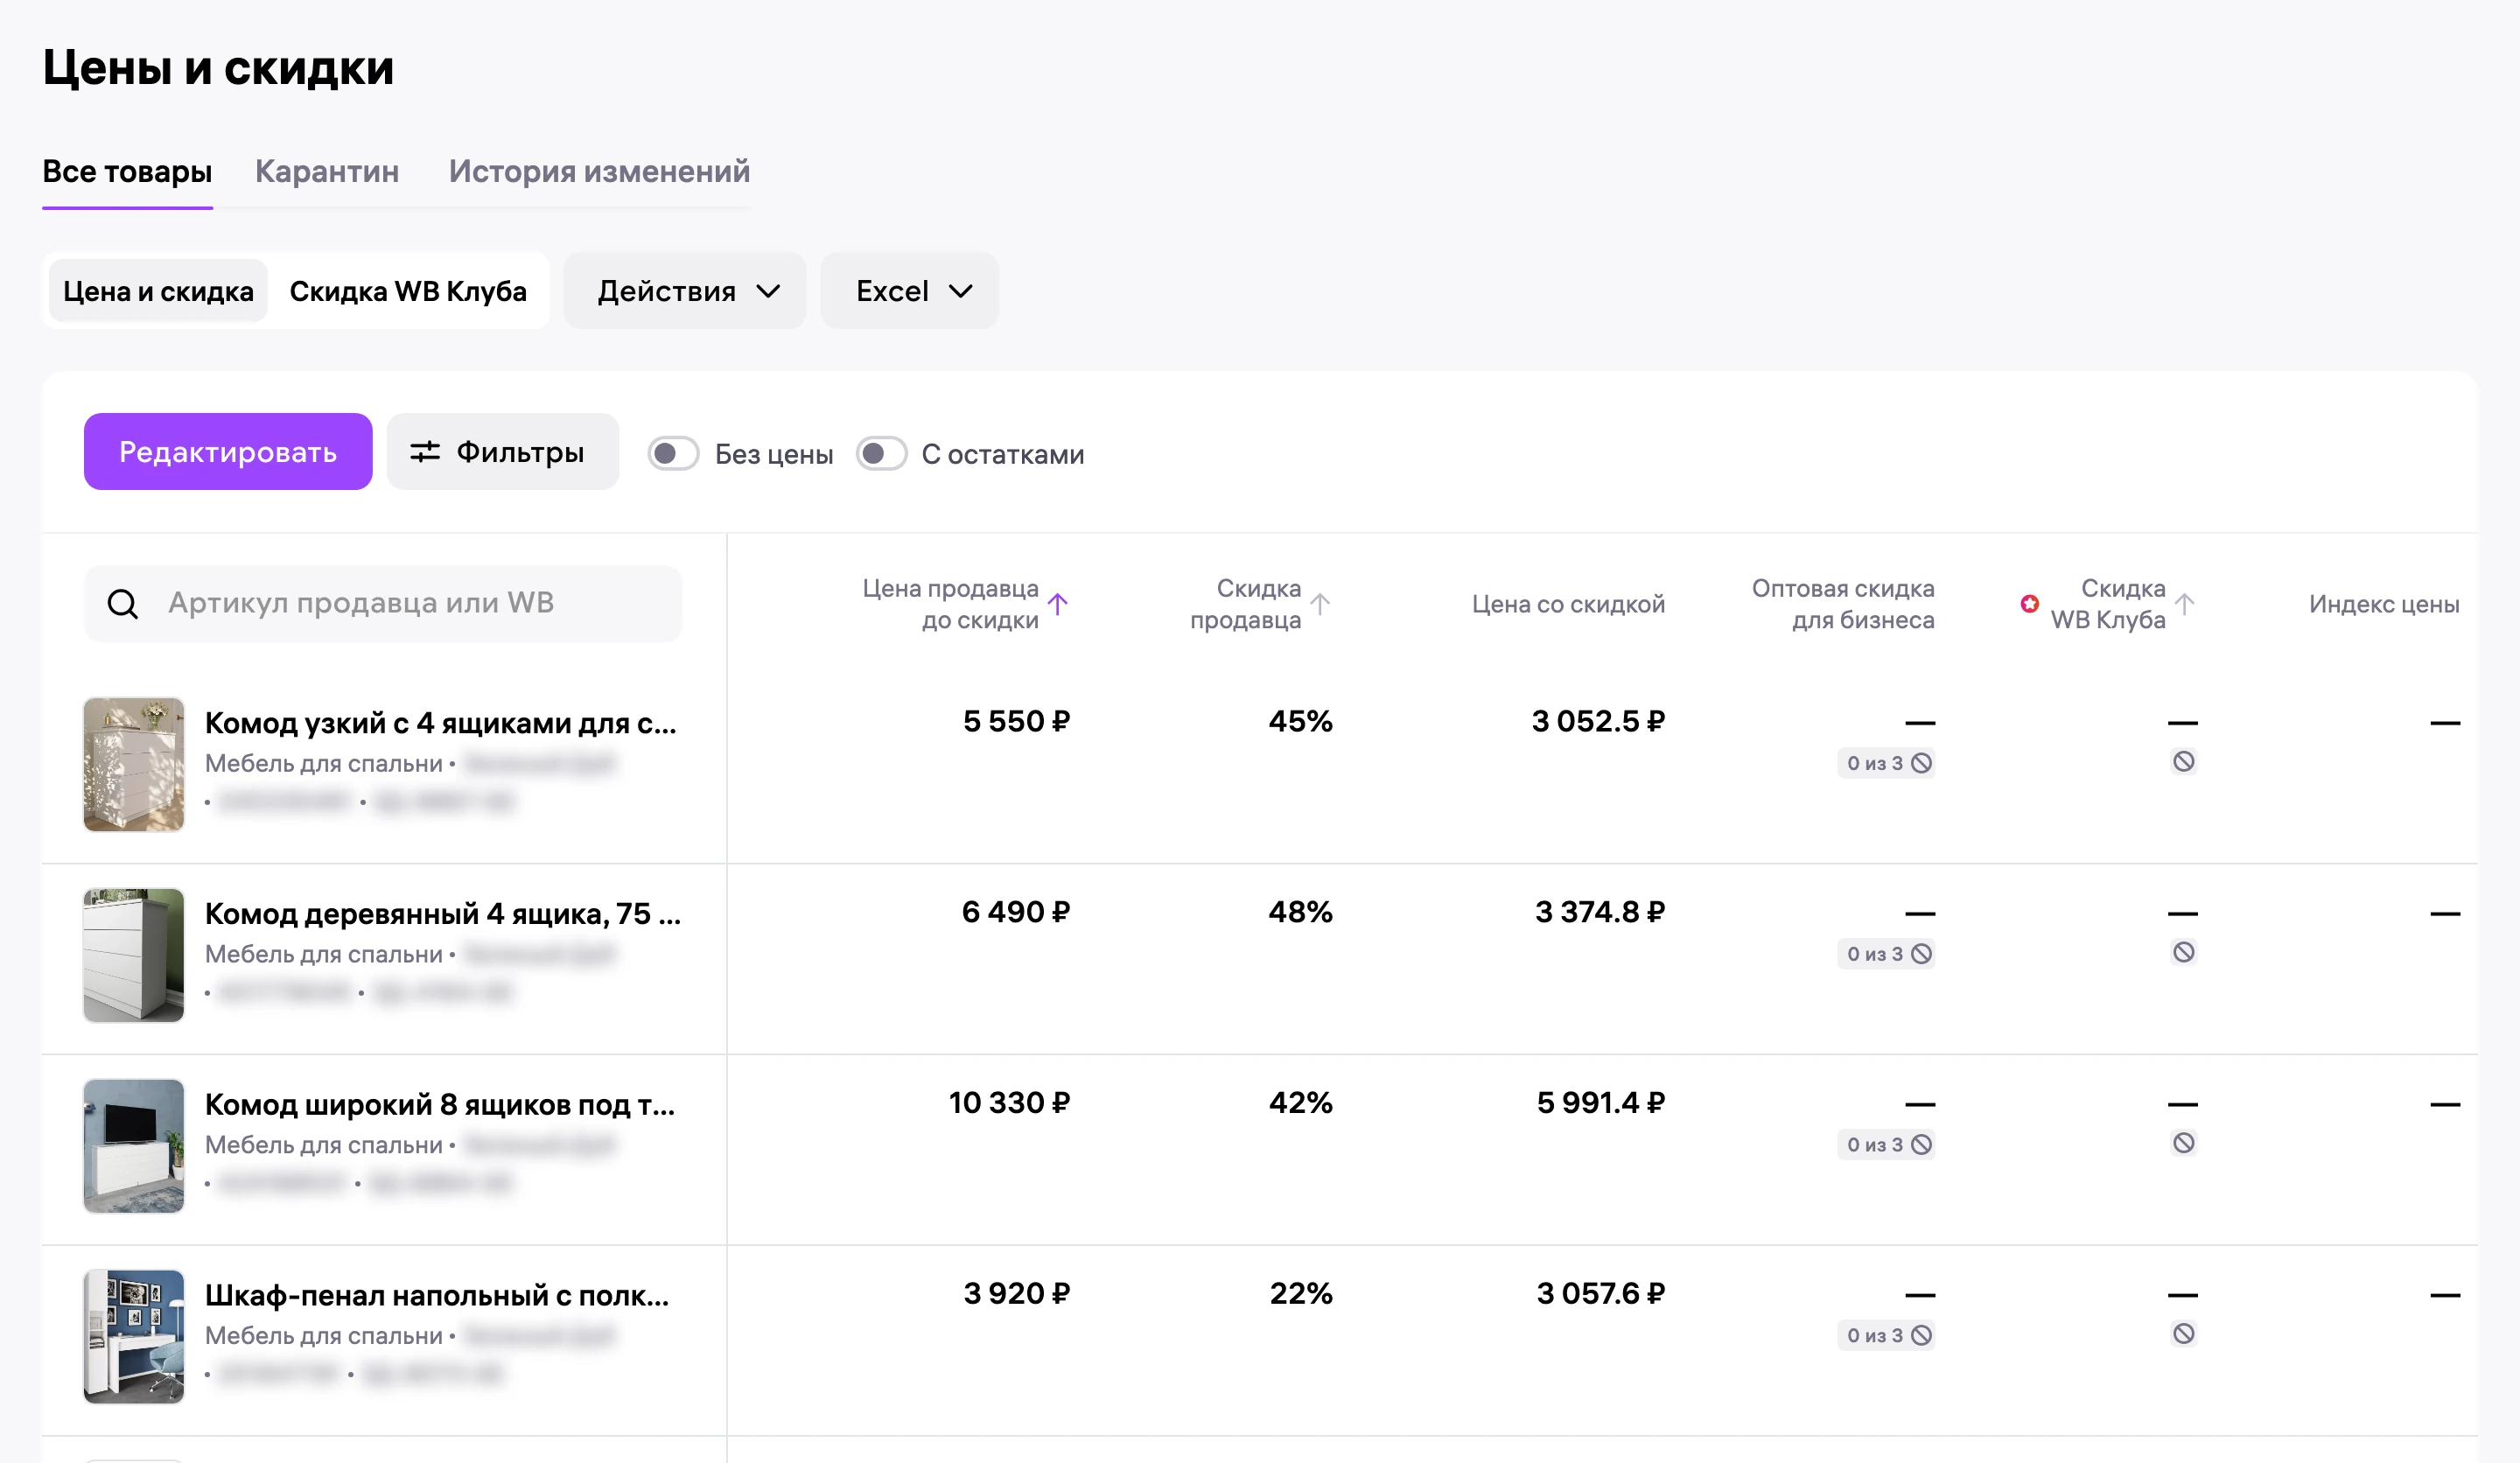The width and height of the screenshot is (2520, 1463).
Task: Click product title 'Комод широкий 8 ящиков под т...'
Action: 440,1104
